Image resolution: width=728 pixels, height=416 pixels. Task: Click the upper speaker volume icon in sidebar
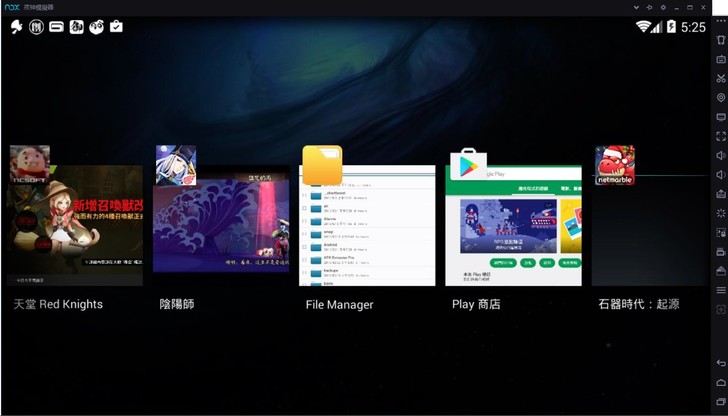(x=721, y=155)
